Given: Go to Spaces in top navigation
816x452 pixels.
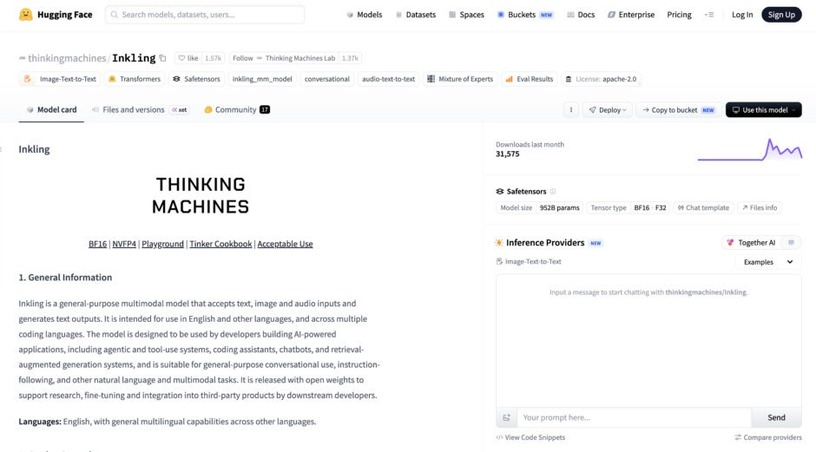Looking at the screenshot, I should click(x=467, y=15).
